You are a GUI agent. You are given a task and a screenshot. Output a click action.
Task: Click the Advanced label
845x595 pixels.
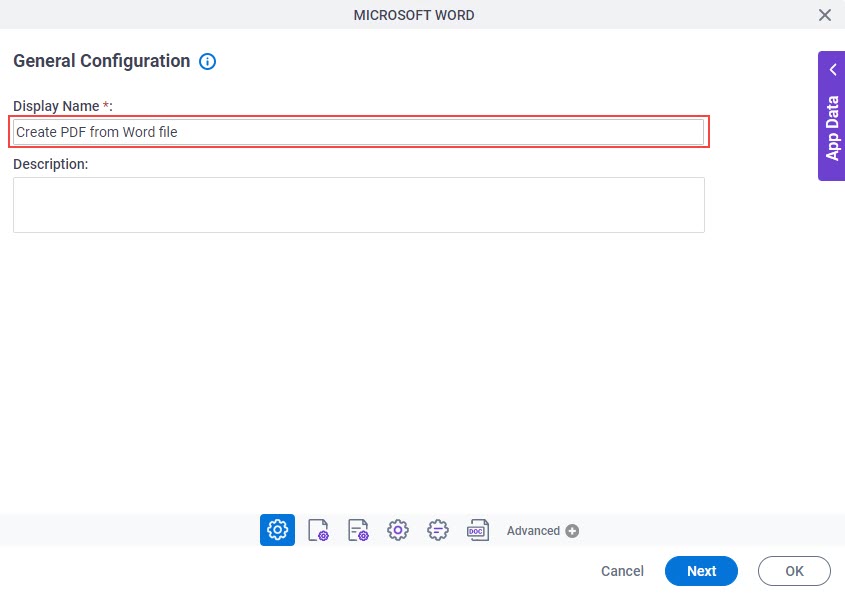coord(533,531)
